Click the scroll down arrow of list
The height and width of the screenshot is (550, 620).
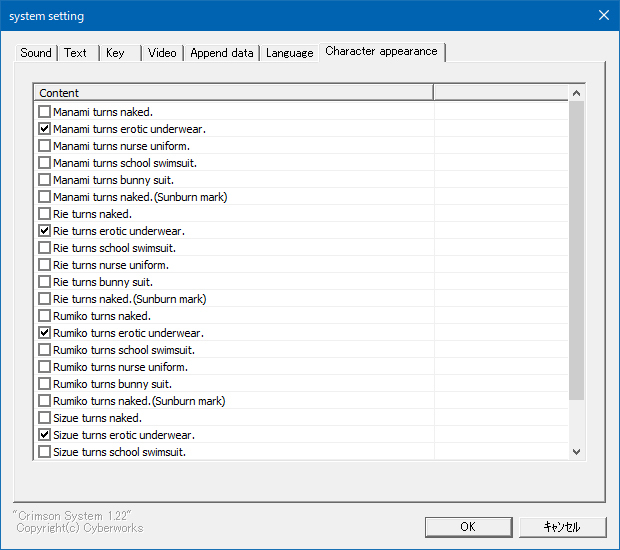point(577,452)
